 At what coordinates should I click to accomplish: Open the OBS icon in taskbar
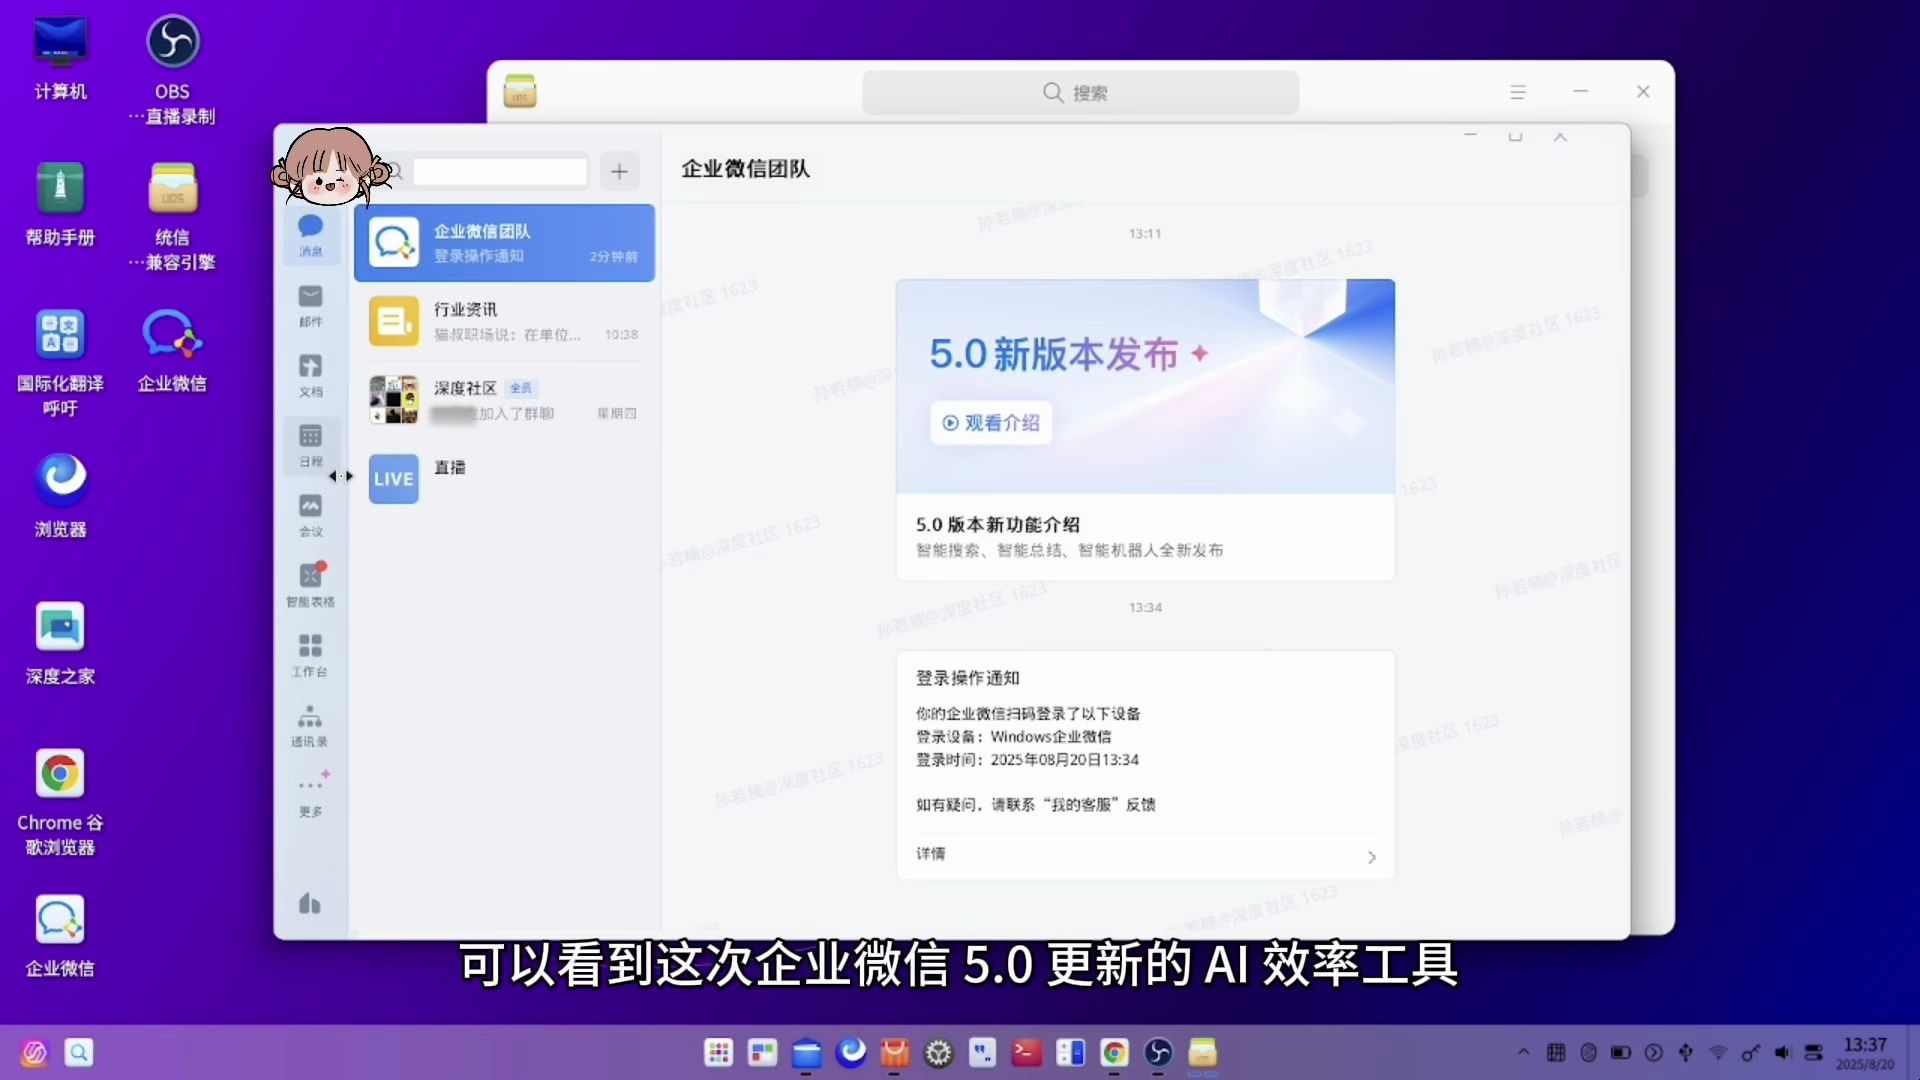(x=1158, y=1052)
